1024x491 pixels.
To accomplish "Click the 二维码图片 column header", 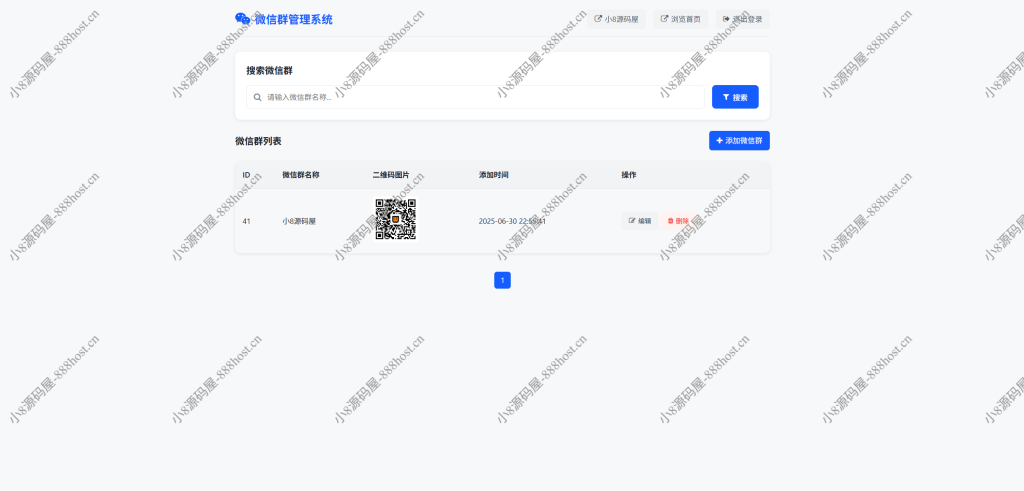I will point(391,175).
